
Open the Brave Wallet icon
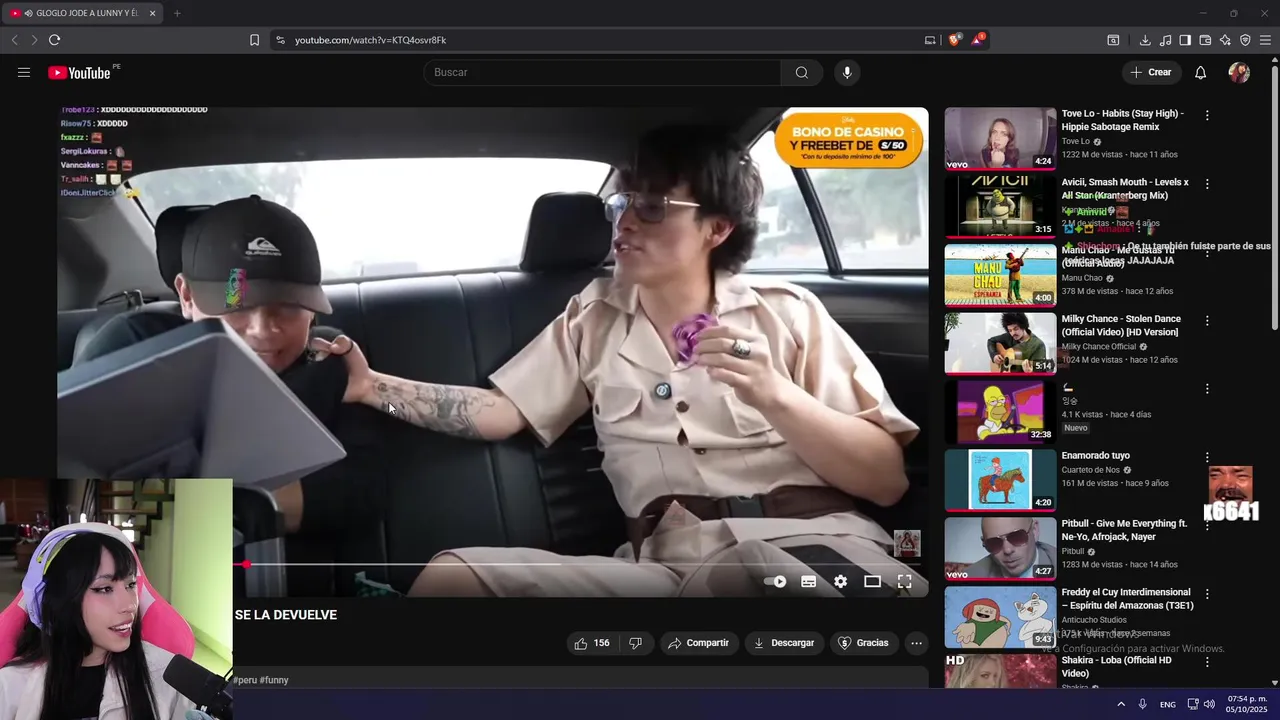(1205, 40)
